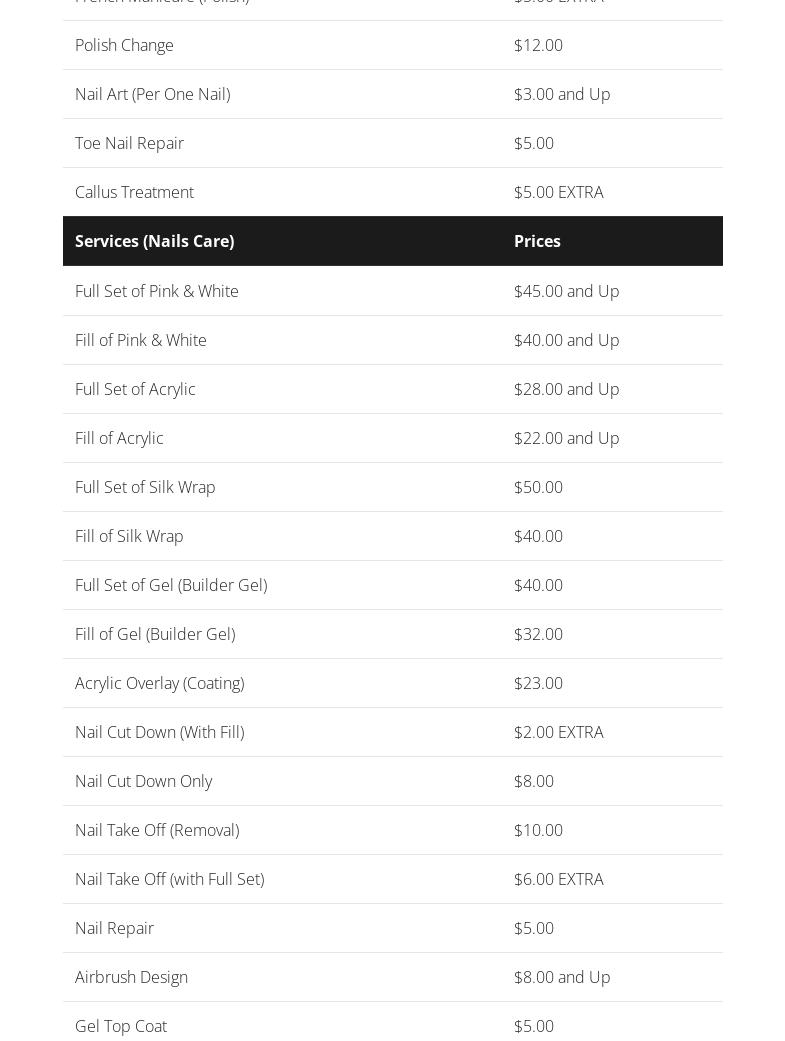Click the Fill of Pink & White row

[140, 340]
